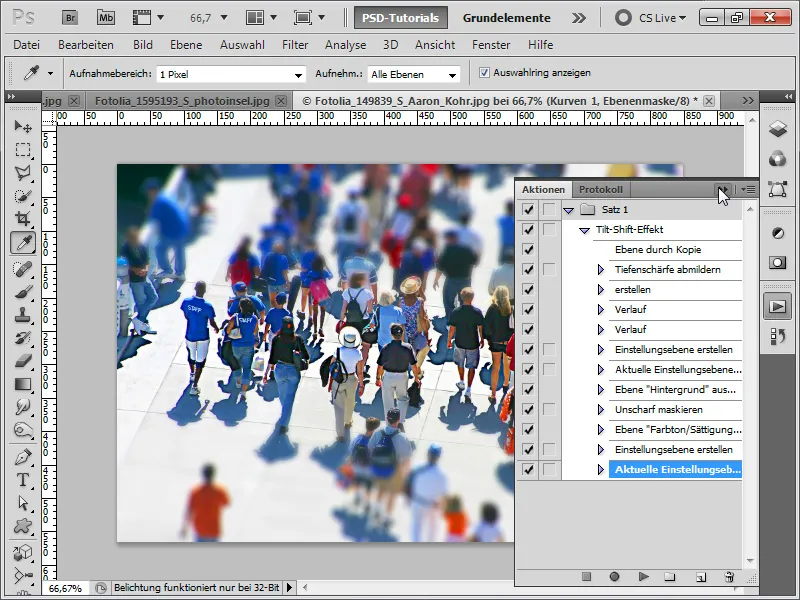Switch to Fotolia_1595193_S_photoinsel.jpg document tab

(x=182, y=101)
